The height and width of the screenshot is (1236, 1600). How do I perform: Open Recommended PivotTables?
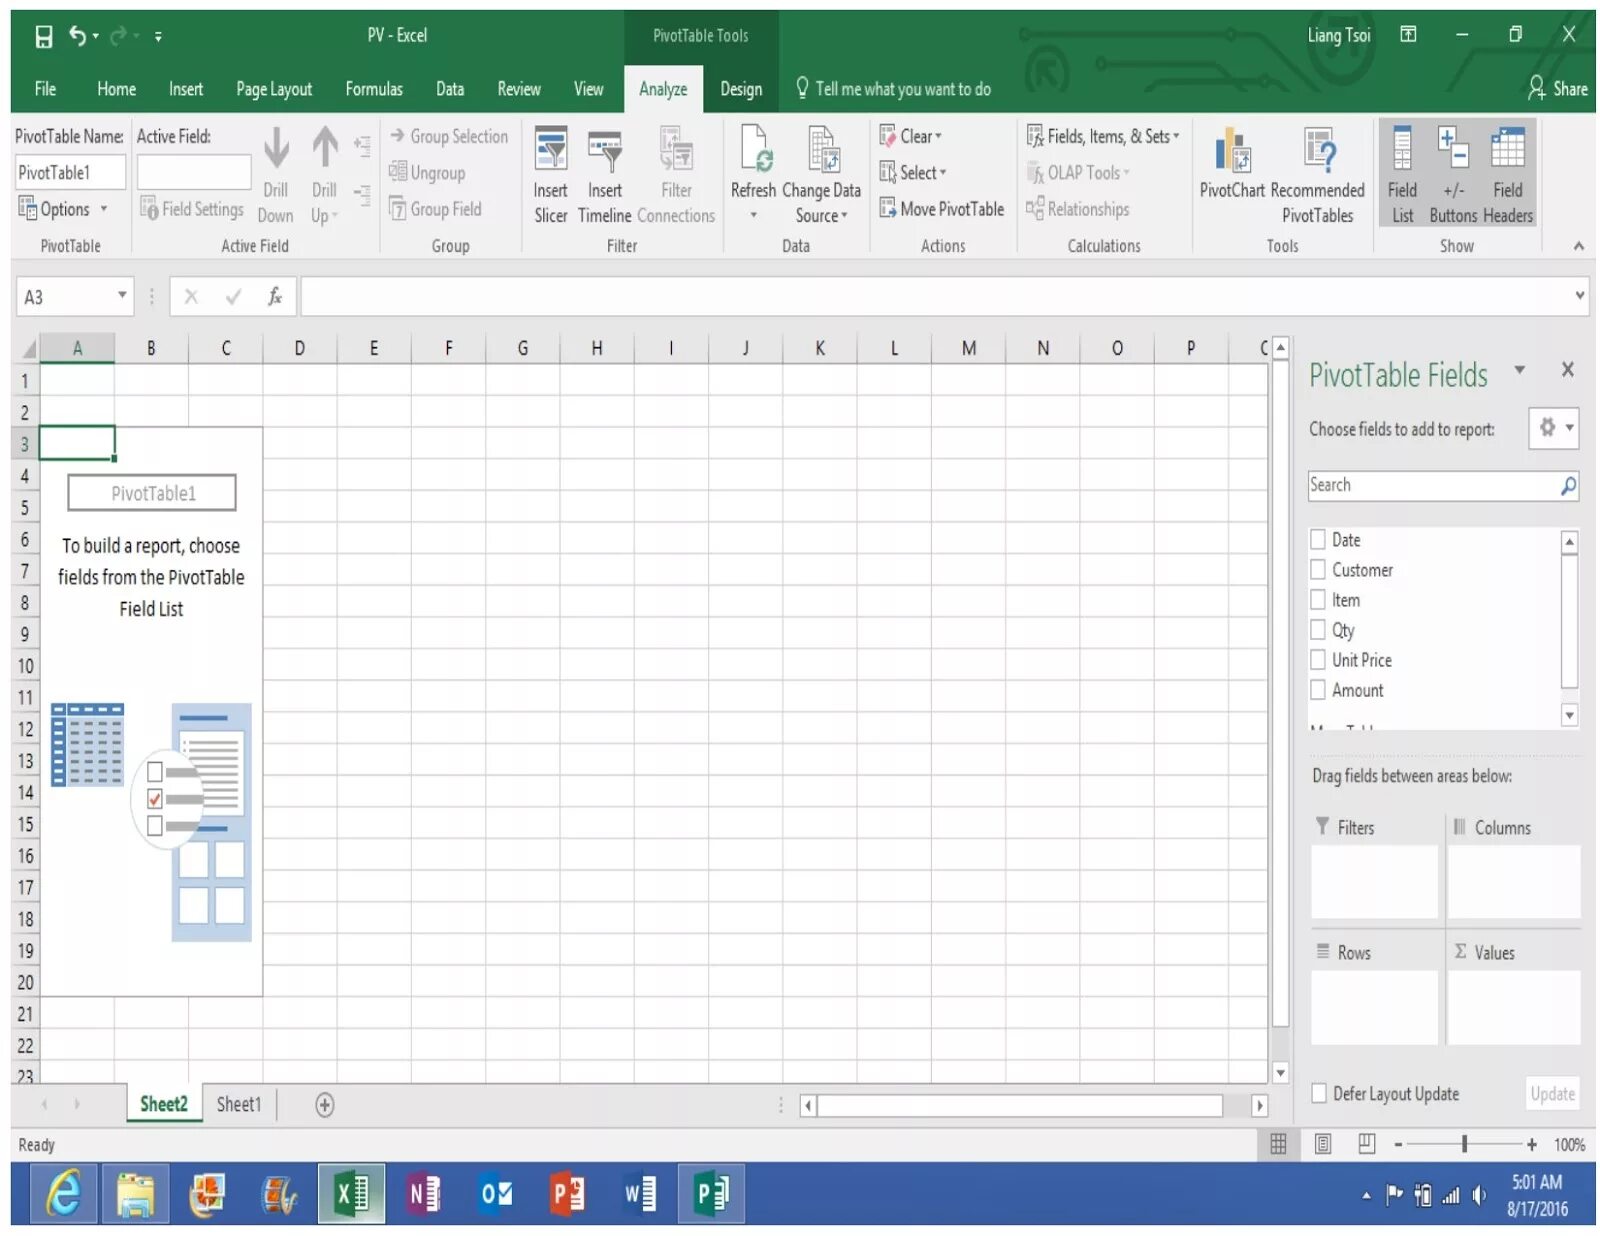pyautogui.click(x=1317, y=176)
